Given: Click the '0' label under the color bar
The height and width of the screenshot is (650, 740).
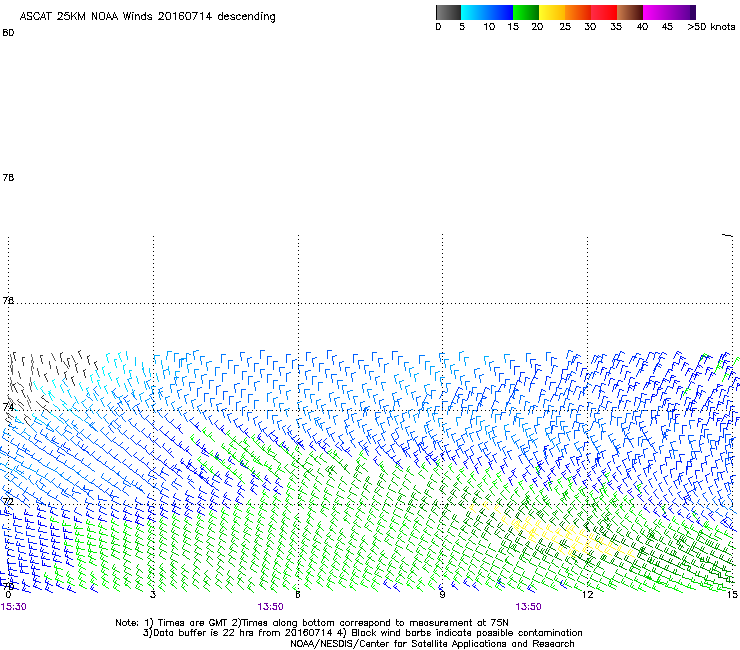Looking at the screenshot, I should [438, 27].
